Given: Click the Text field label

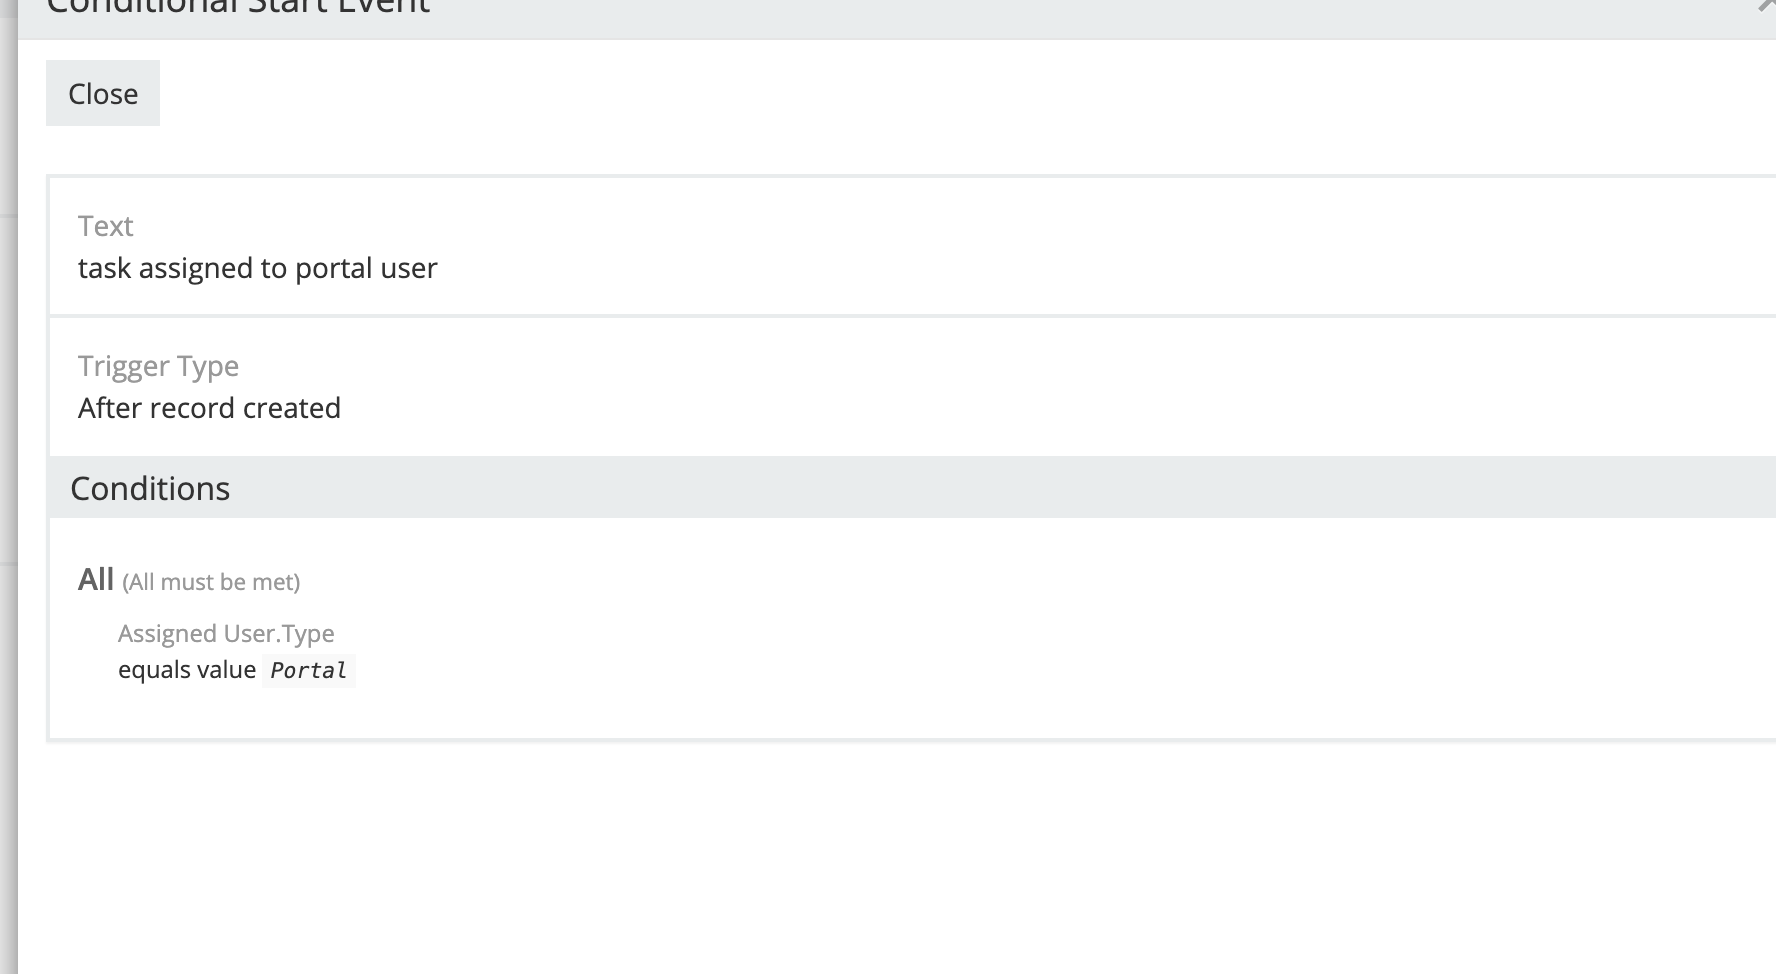Looking at the screenshot, I should coord(105,226).
